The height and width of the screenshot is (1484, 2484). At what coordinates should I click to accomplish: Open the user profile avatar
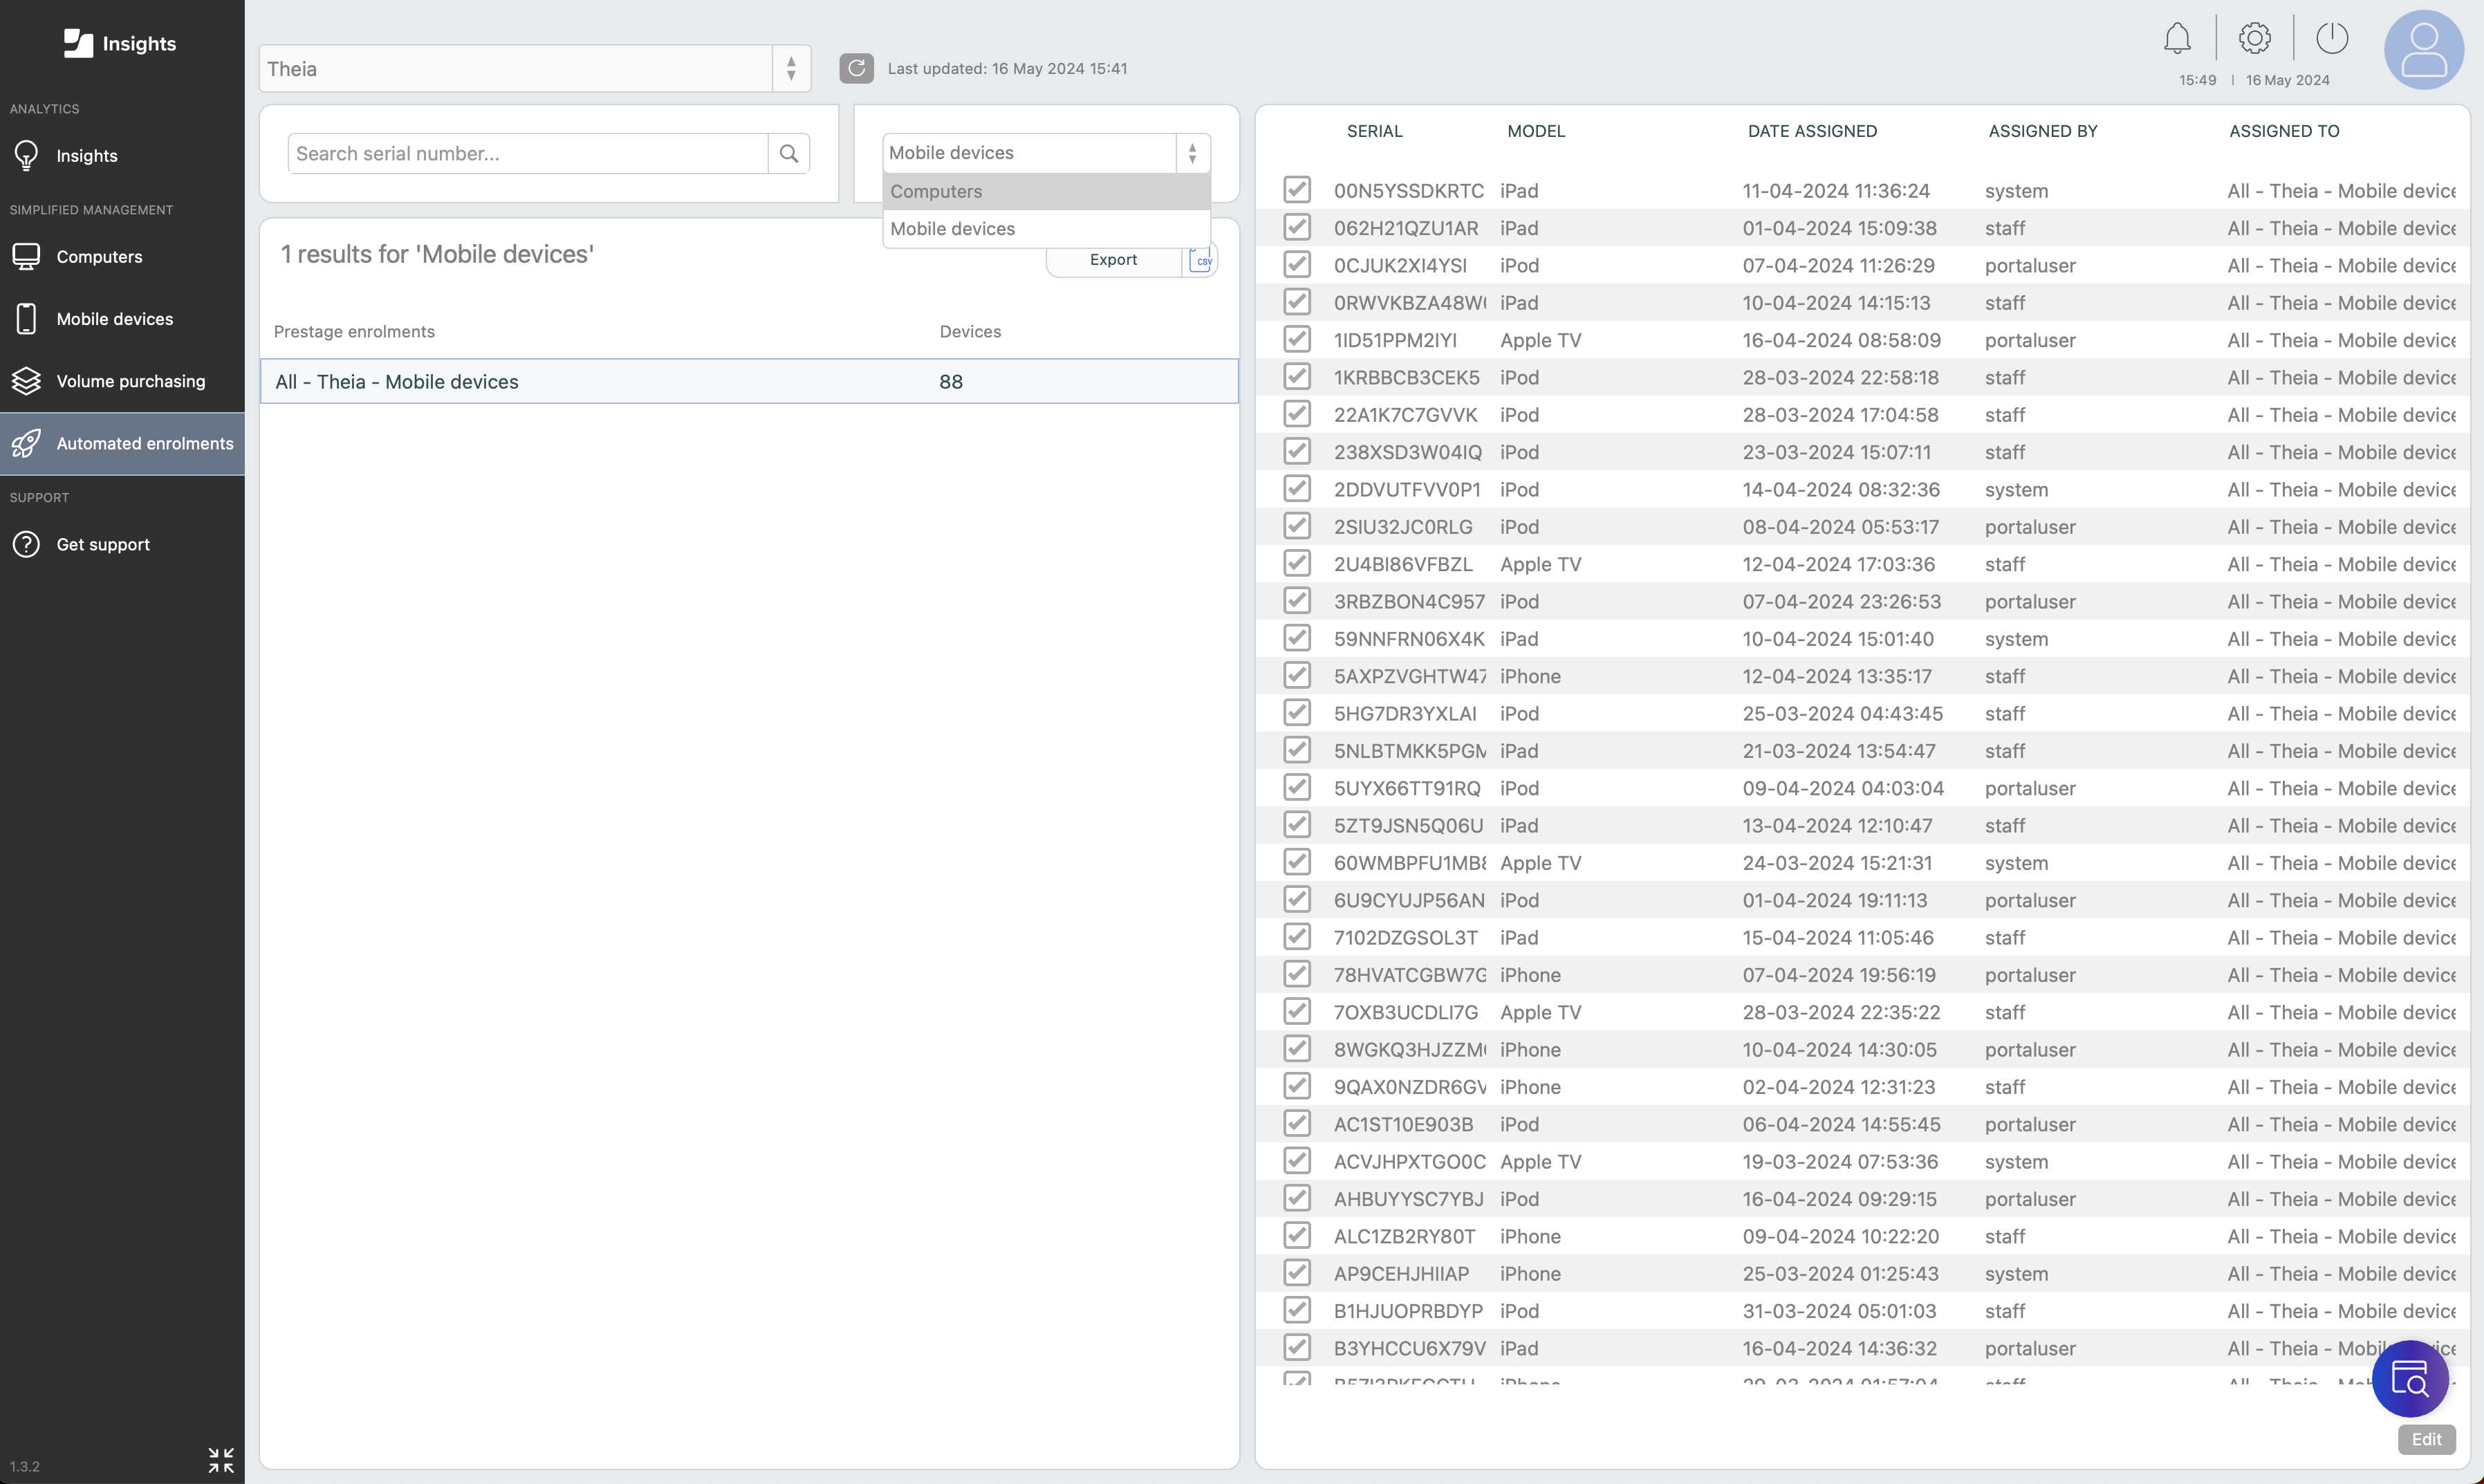point(2424,50)
